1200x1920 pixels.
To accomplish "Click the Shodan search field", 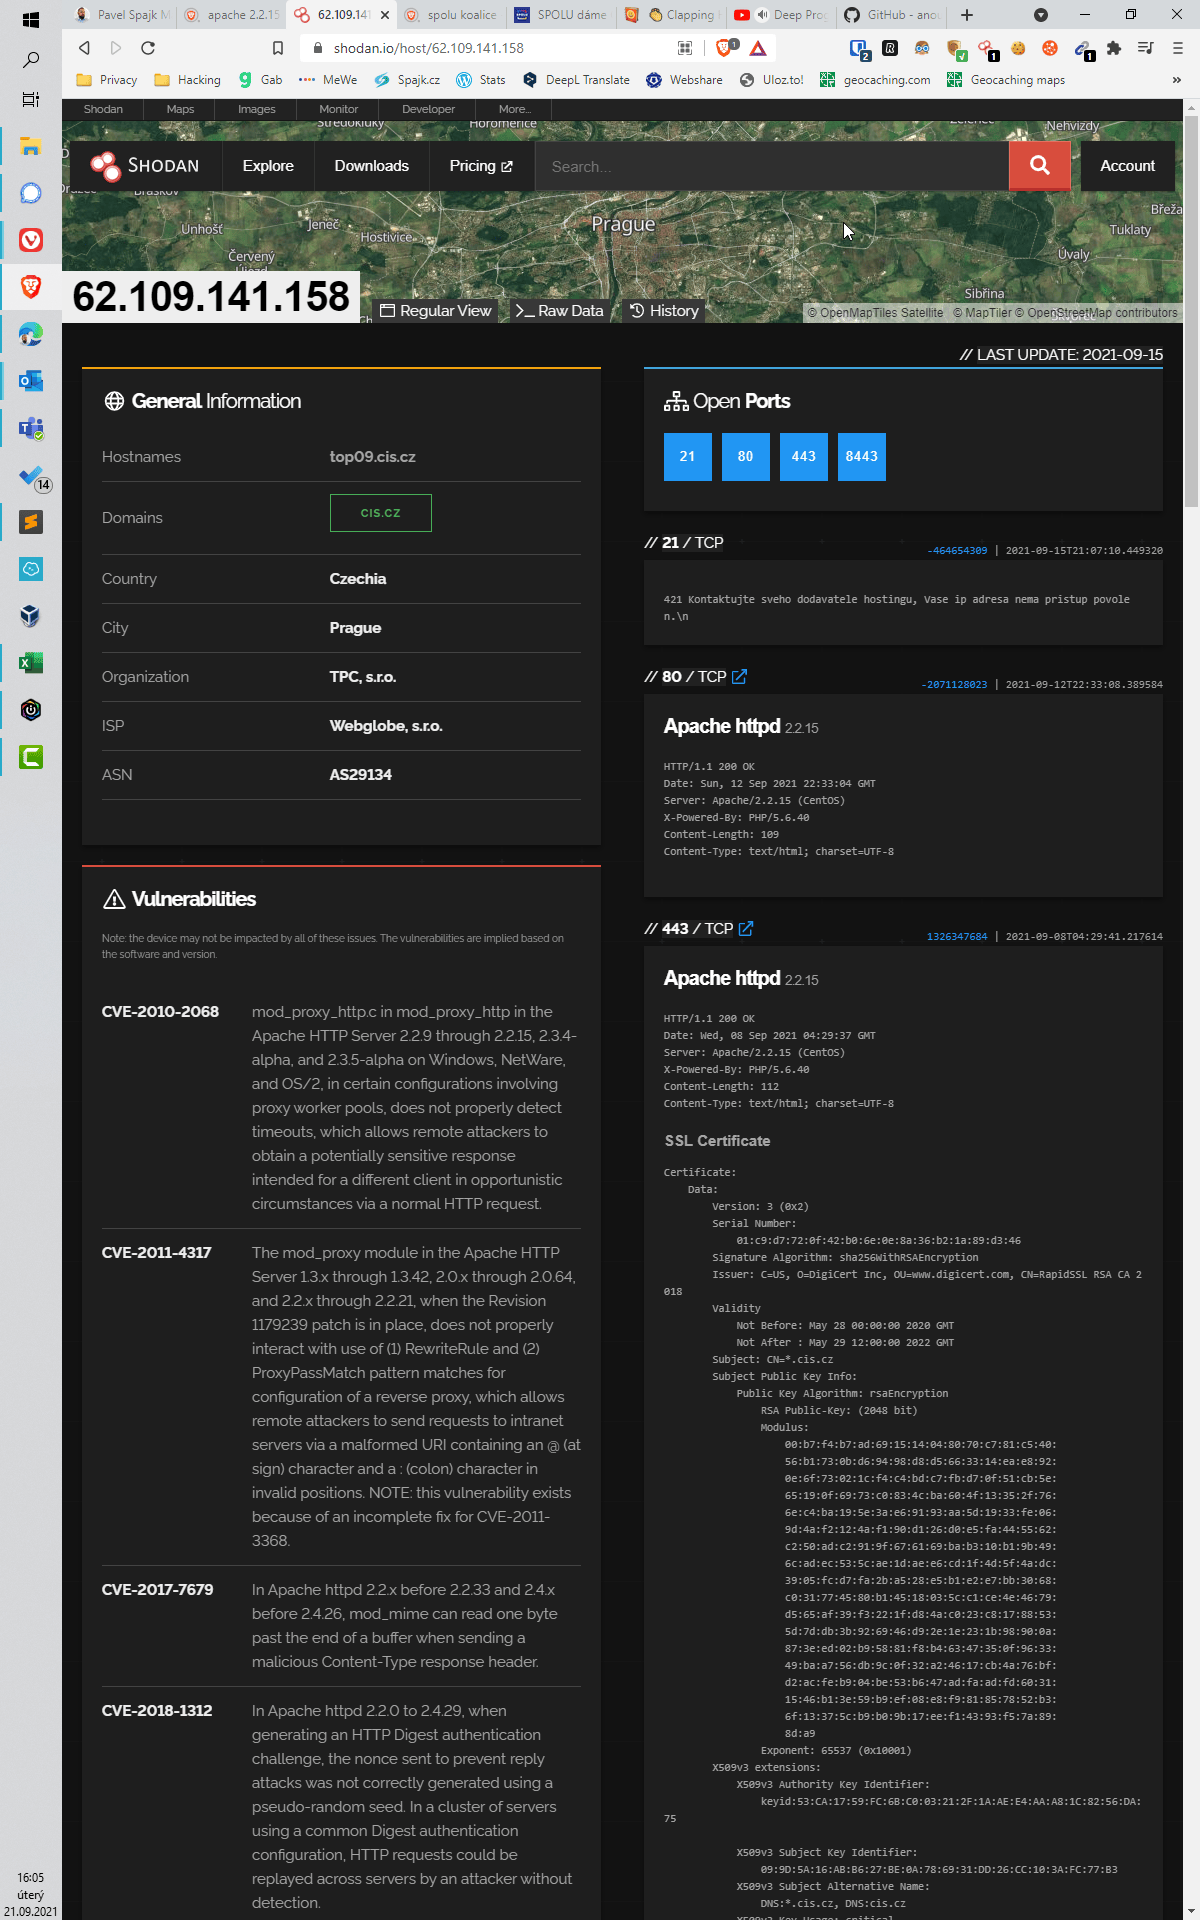I will click(x=772, y=166).
